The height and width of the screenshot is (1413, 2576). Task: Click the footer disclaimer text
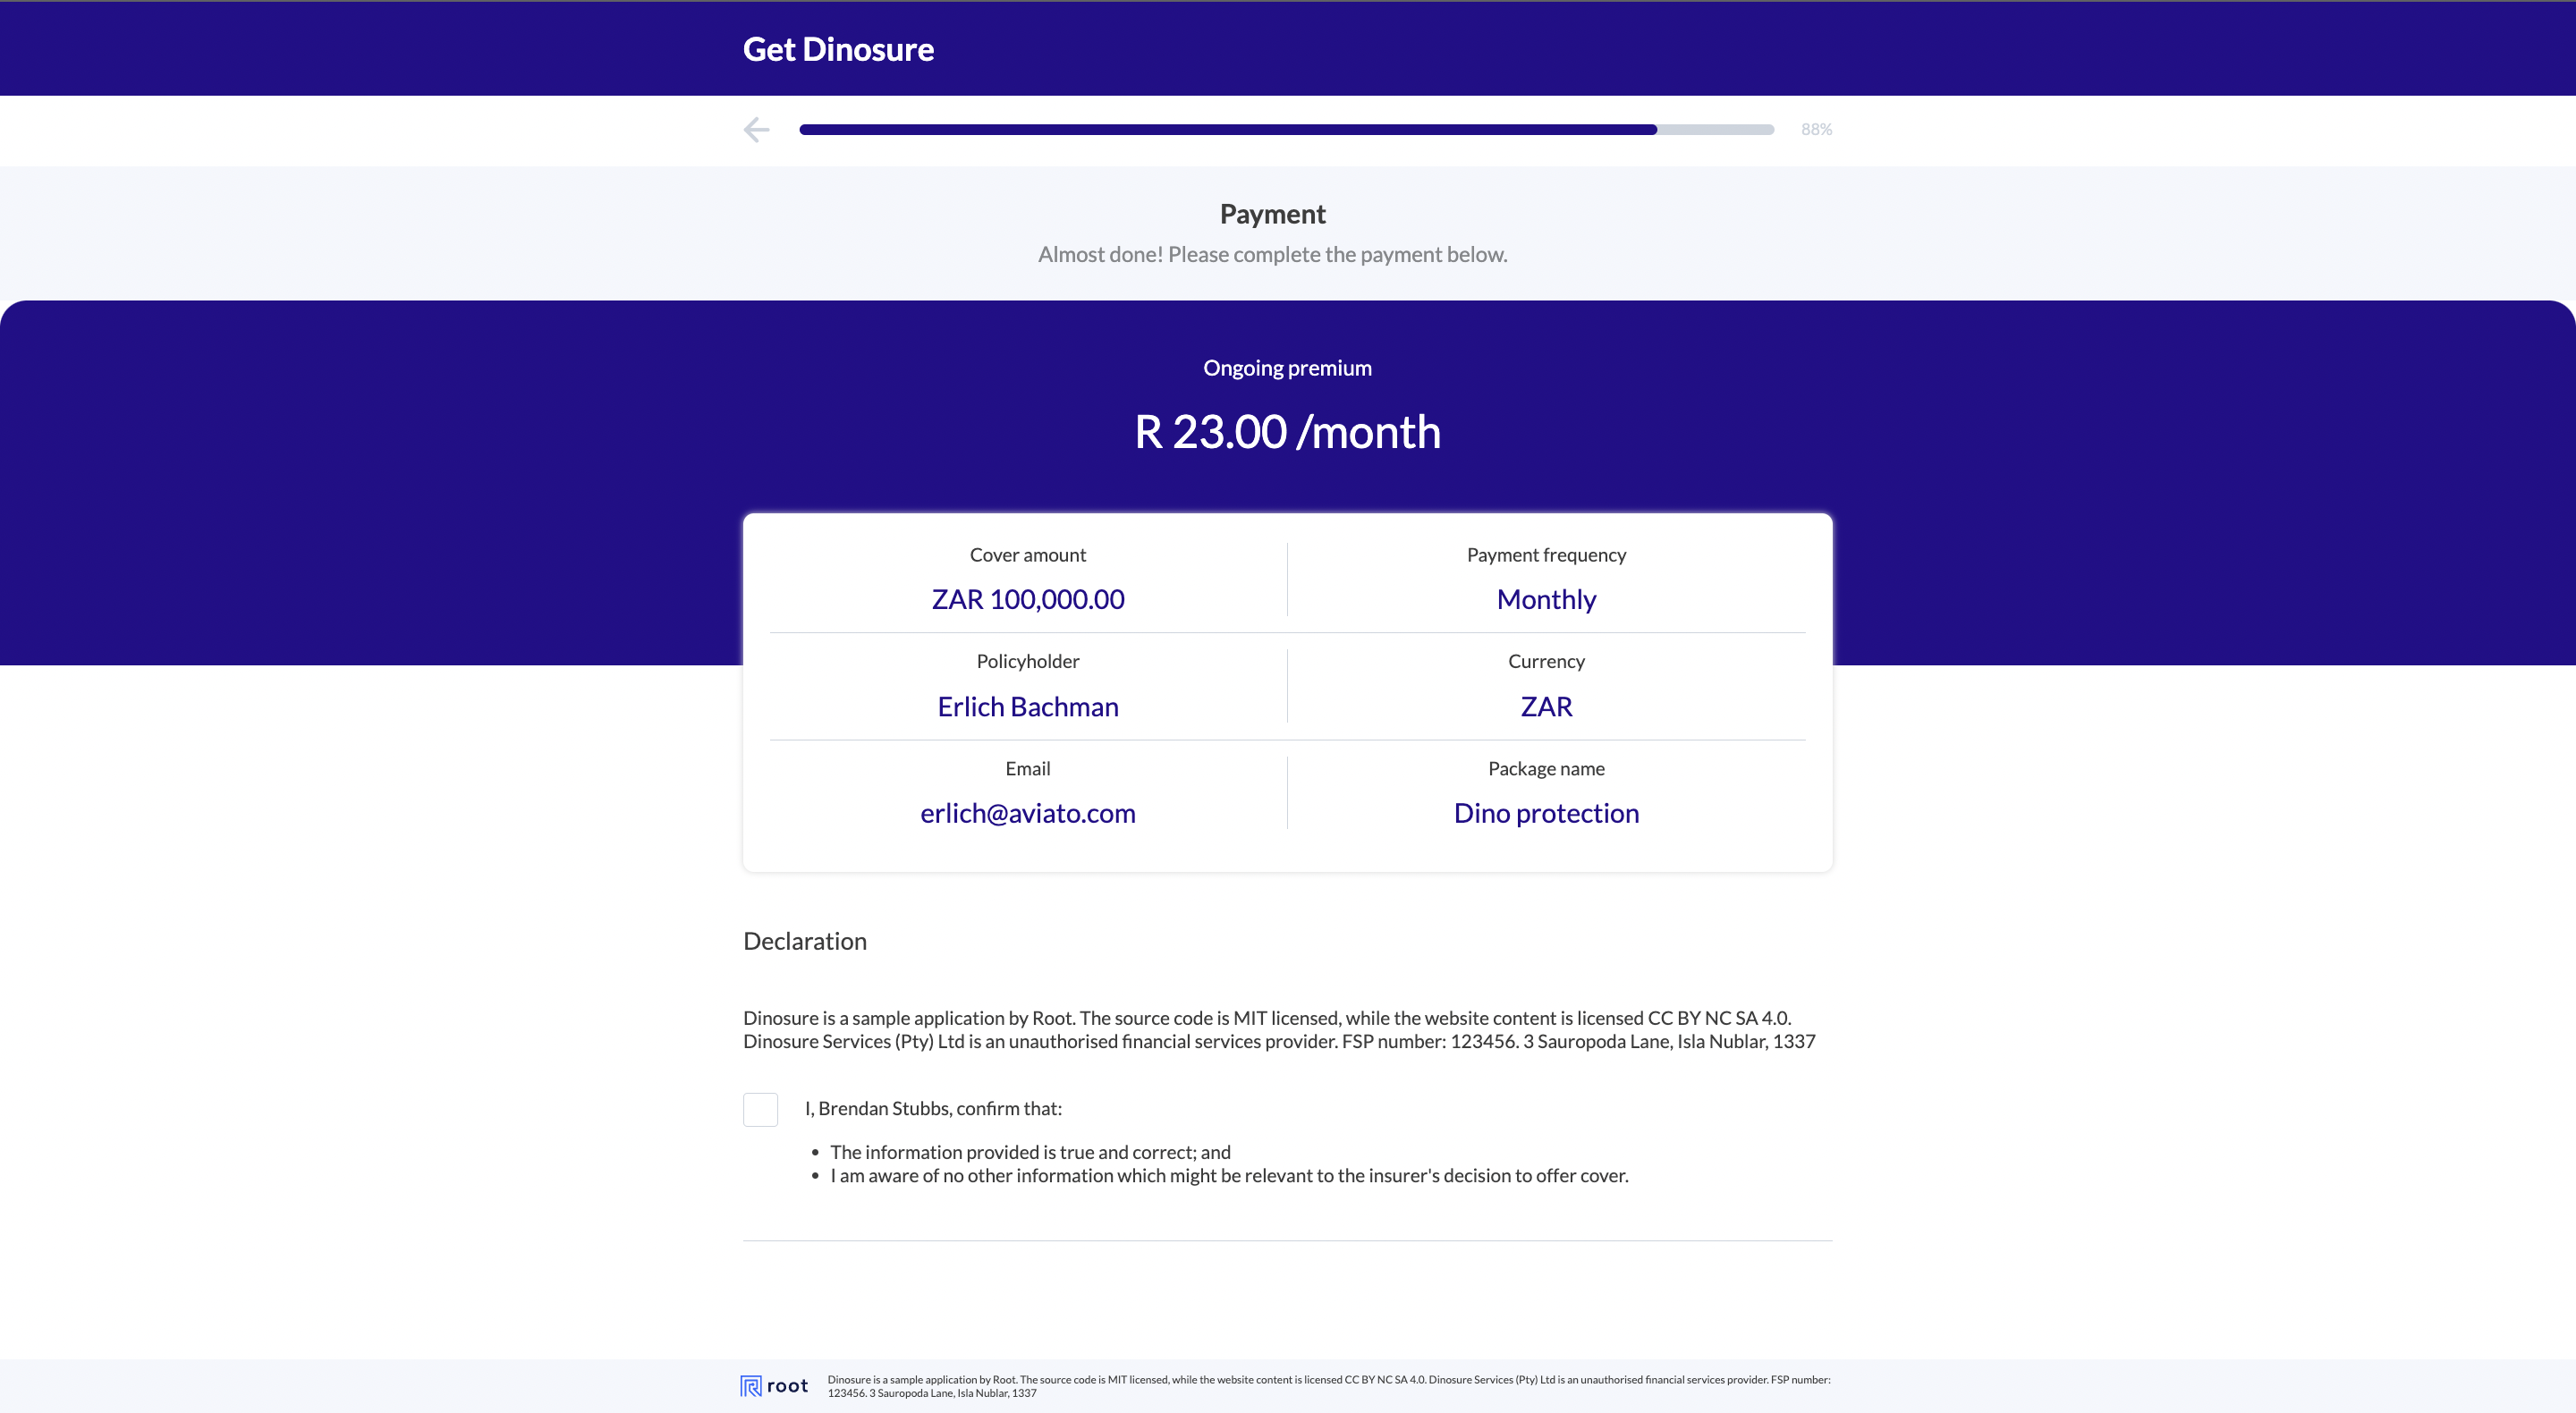1328,1386
